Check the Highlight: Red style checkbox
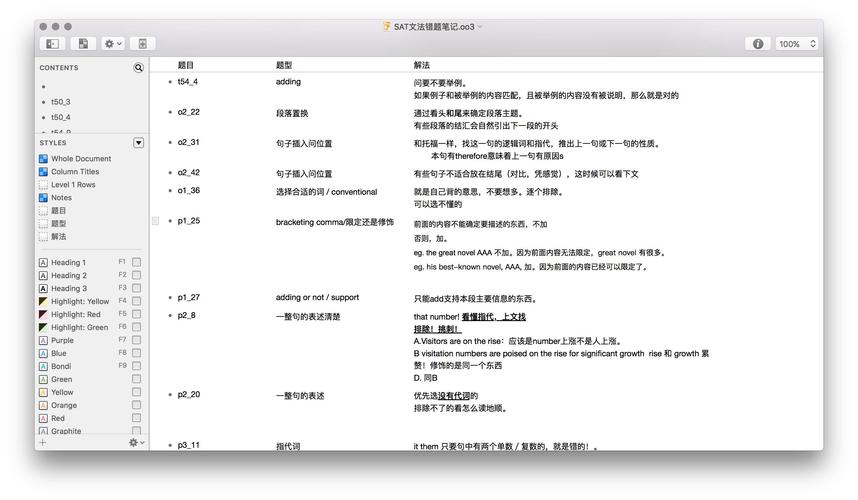Viewport: 858px width, 500px height. (x=137, y=314)
